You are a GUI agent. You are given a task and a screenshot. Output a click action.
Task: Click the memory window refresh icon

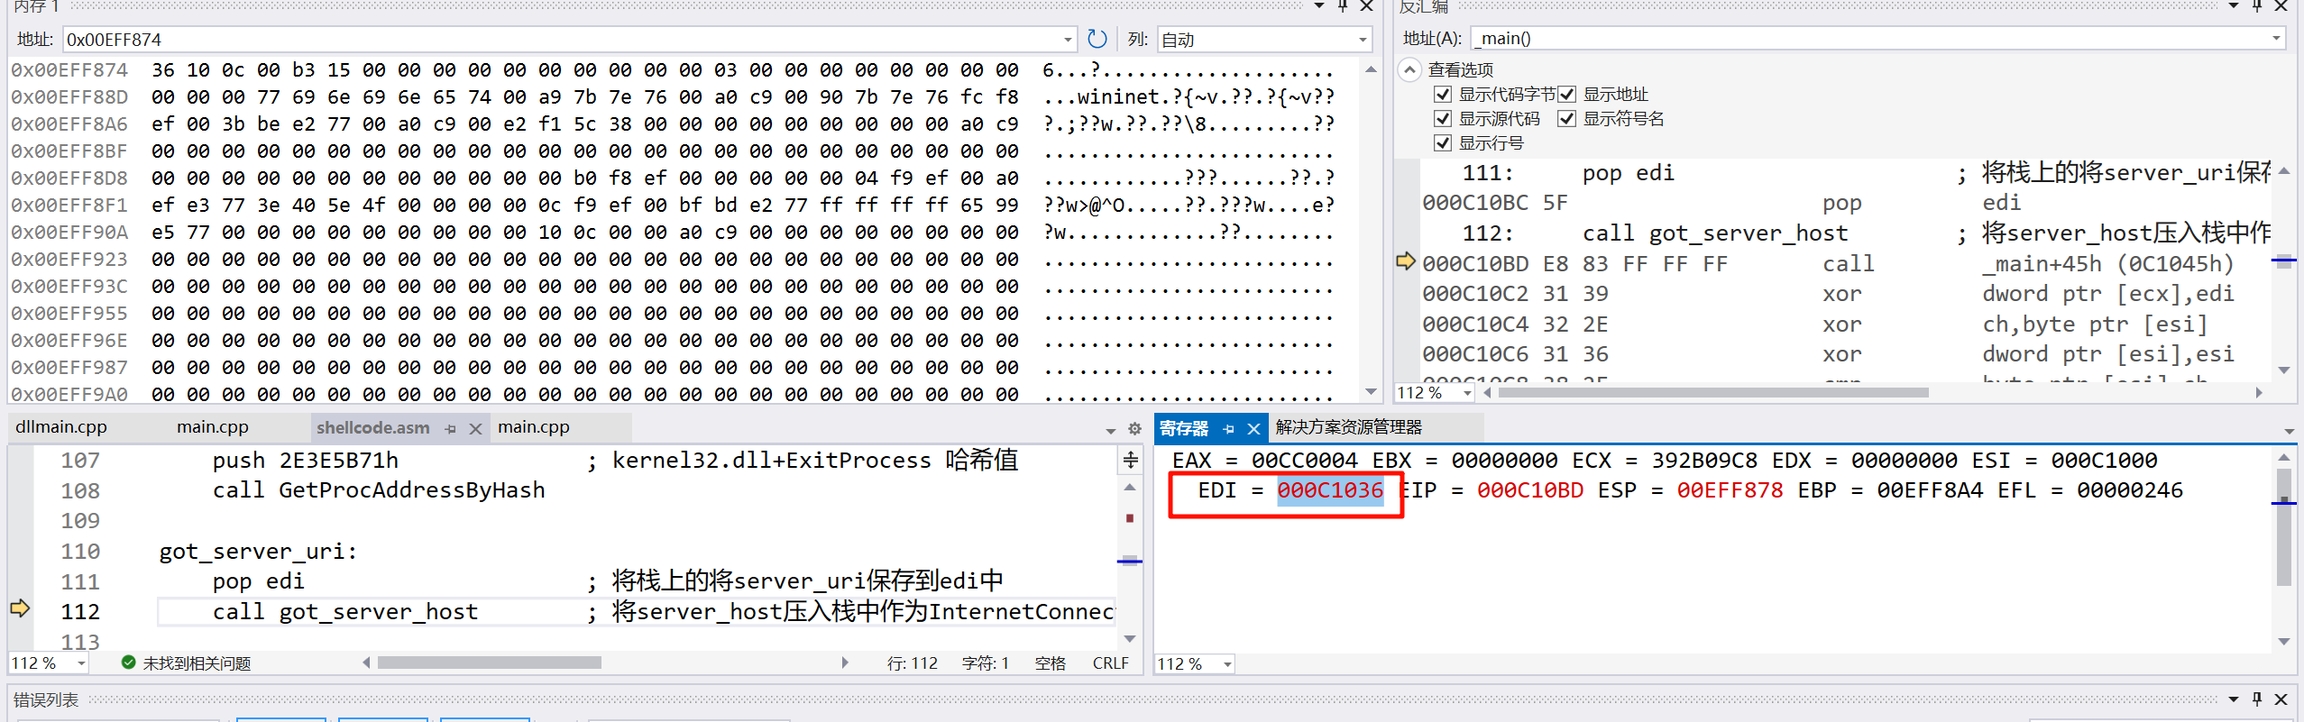click(x=1097, y=39)
